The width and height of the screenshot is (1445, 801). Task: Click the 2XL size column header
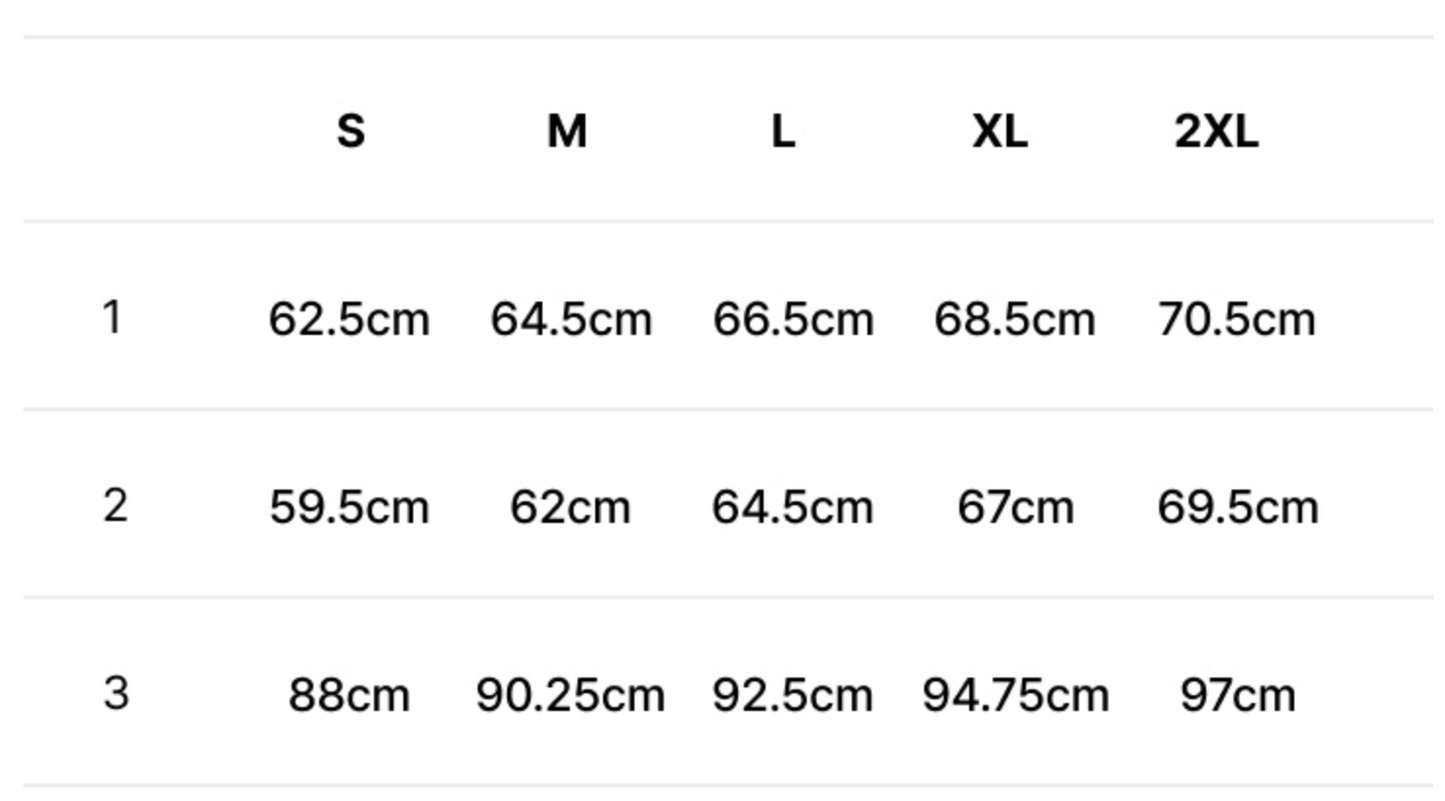pos(1216,131)
